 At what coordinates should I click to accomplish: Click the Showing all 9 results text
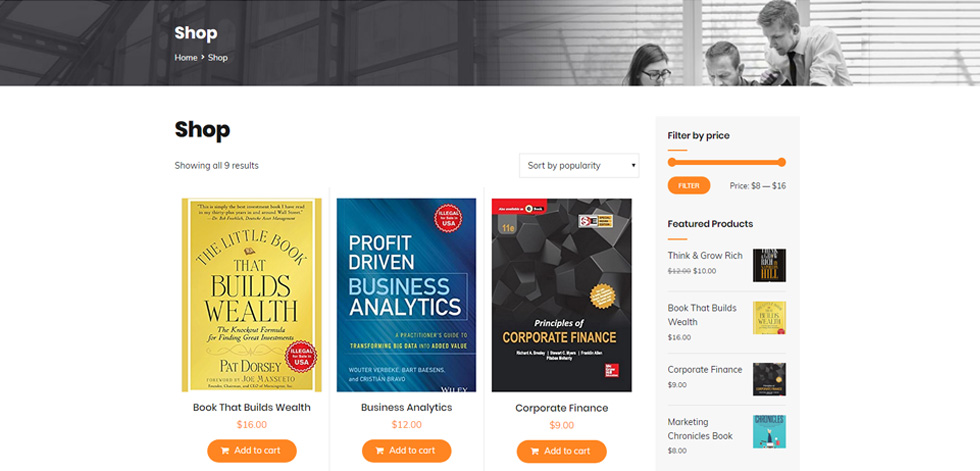tap(216, 166)
